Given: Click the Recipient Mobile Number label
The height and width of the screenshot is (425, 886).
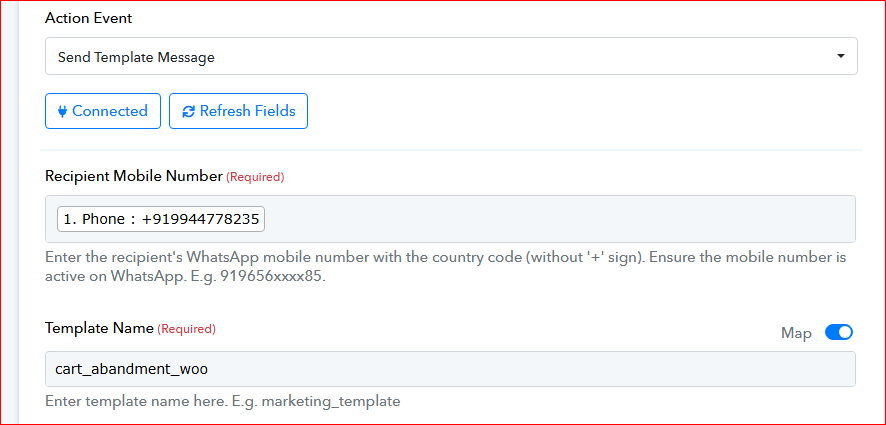Looking at the screenshot, I should click(133, 176).
